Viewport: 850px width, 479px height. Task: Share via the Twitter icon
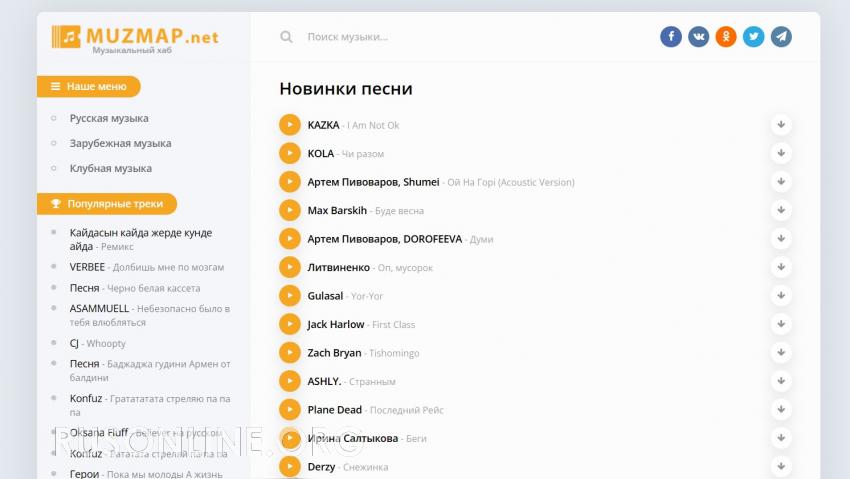point(754,36)
